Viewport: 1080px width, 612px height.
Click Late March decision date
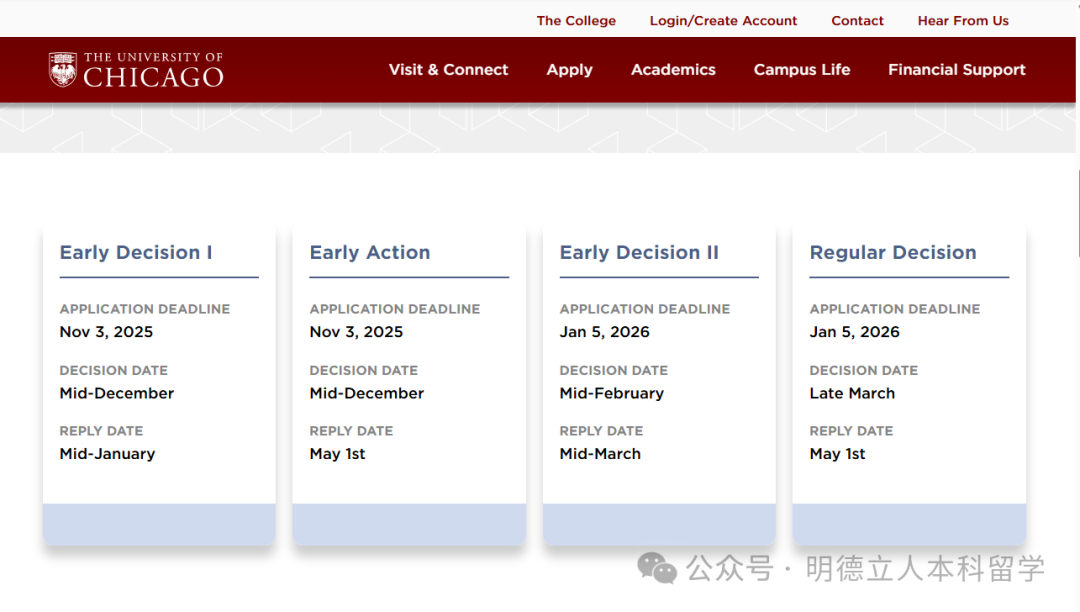852,393
